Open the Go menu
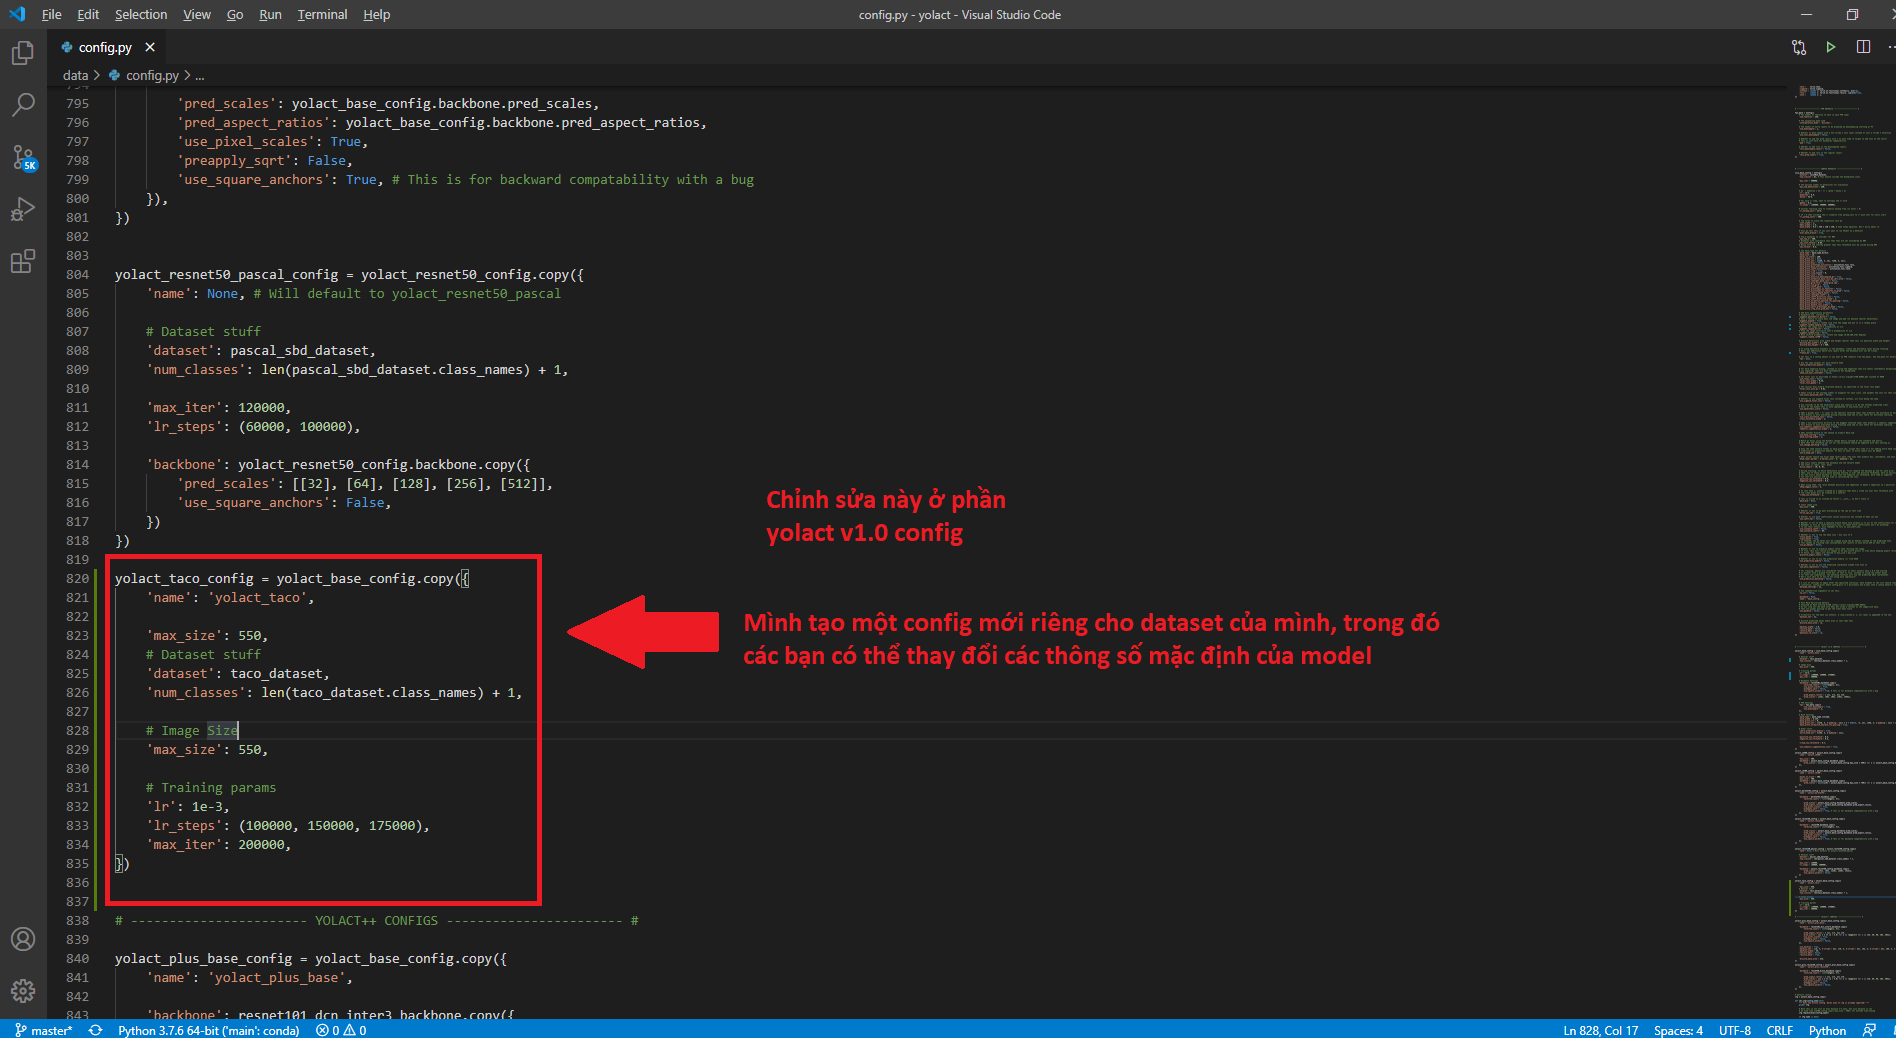This screenshot has width=1896, height=1038. click(235, 14)
